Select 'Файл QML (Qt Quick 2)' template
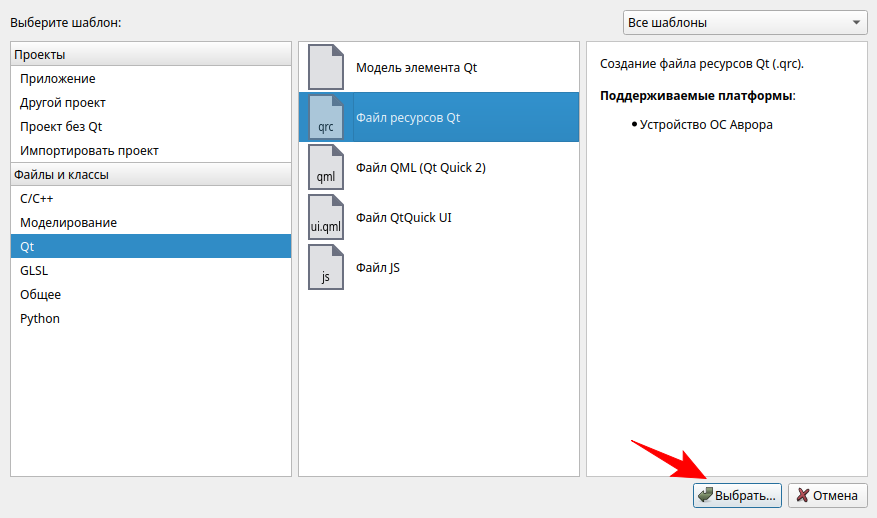877x518 pixels. [x=420, y=167]
